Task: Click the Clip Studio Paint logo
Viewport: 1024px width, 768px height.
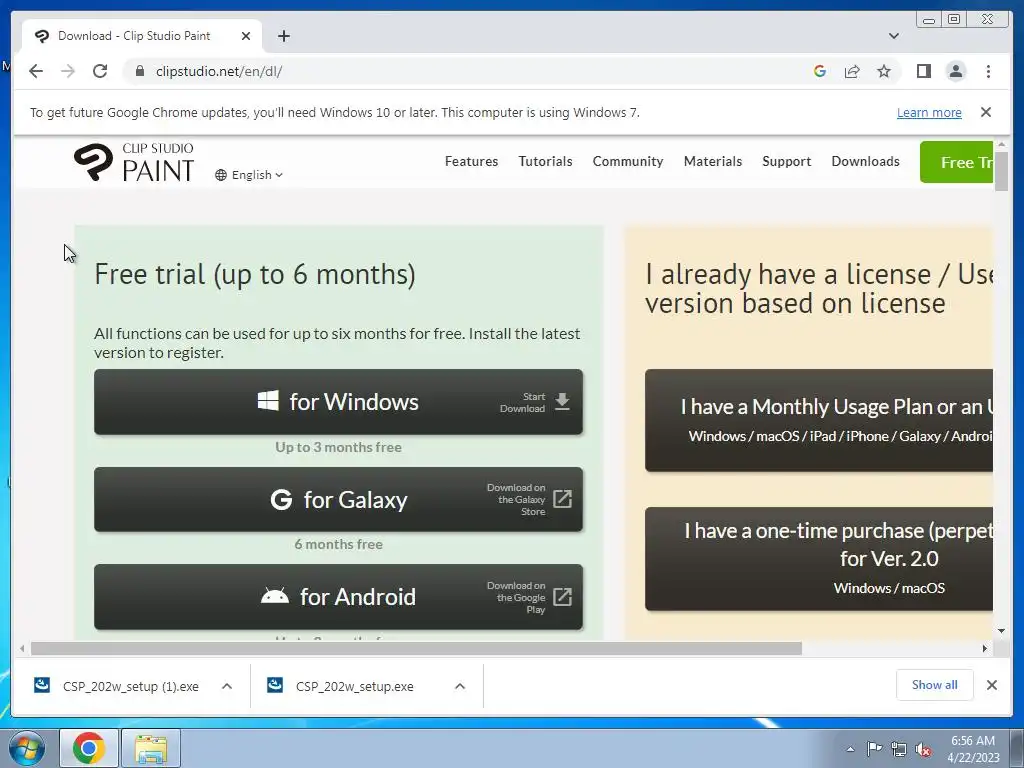Action: point(134,162)
